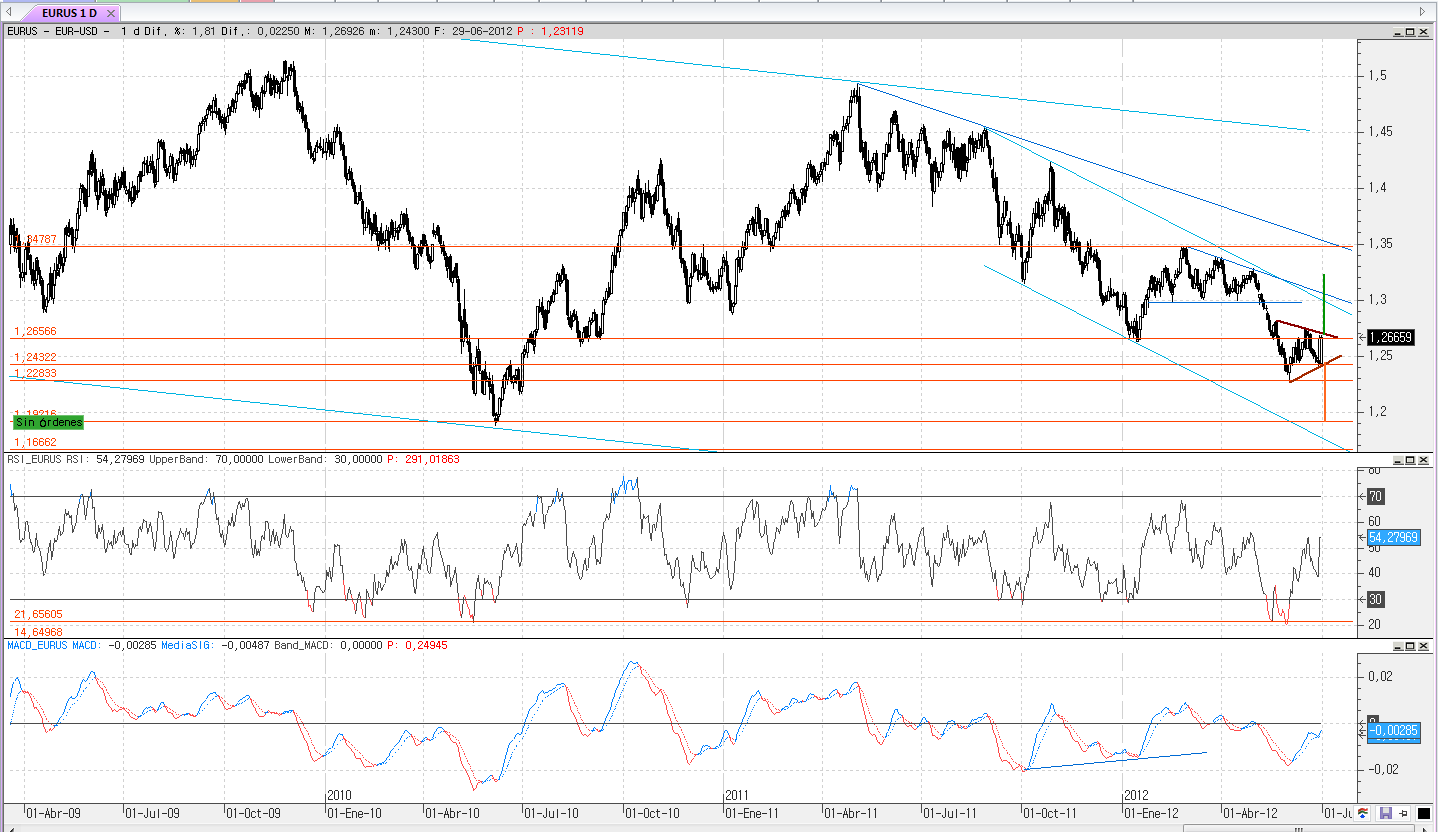Click the 1,5 price axis label
The image size is (1438, 832).
[1378, 76]
